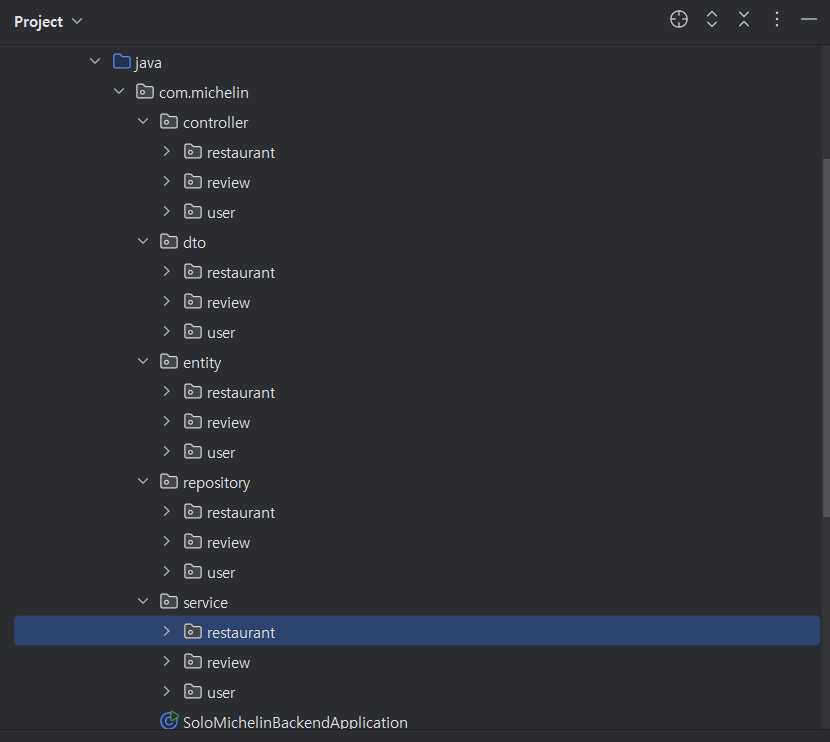Collapse the dto package

[x=143, y=241]
